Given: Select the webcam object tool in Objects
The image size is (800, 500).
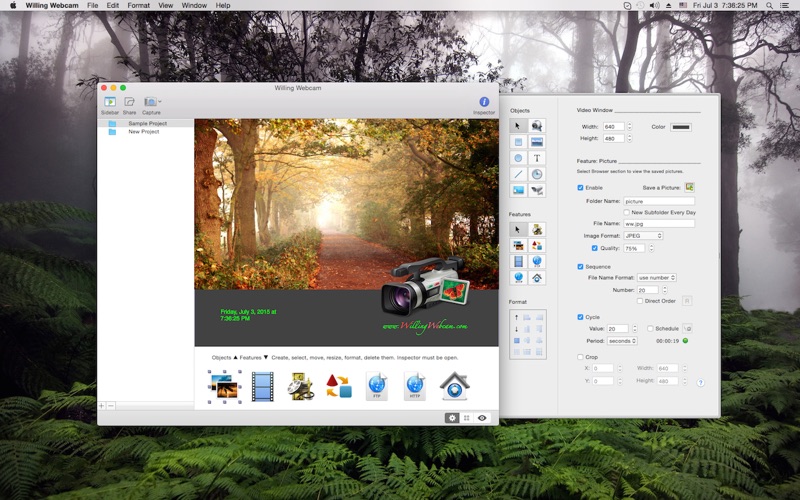Looking at the screenshot, I should point(536,126).
